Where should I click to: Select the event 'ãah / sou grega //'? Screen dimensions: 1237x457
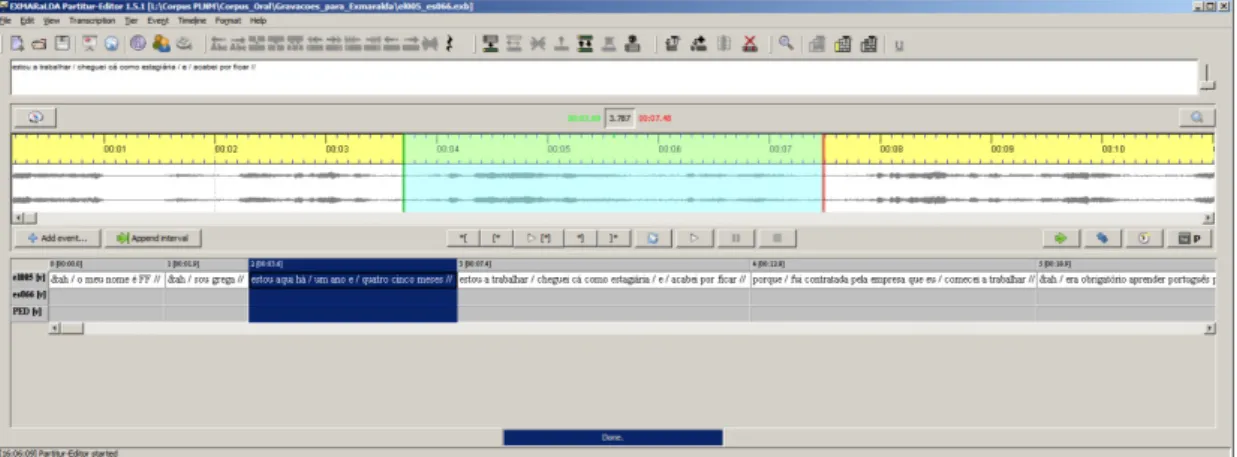[x=206, y=280]
